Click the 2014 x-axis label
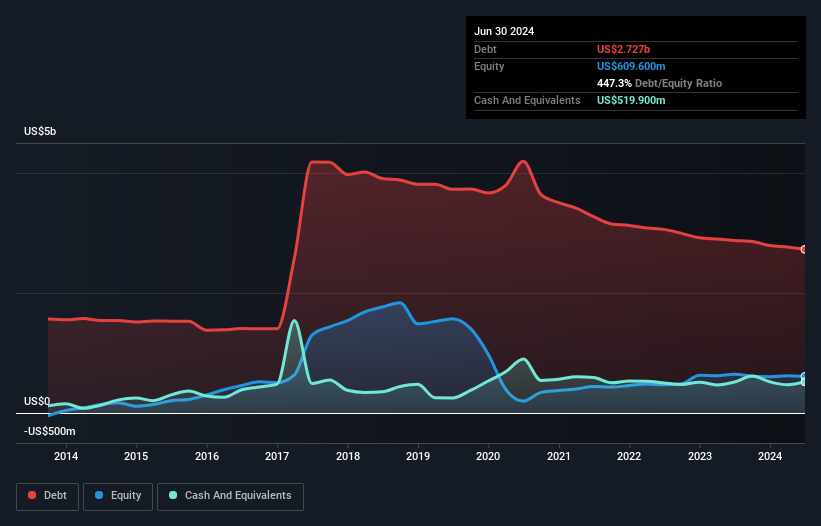Screen dimensions: 821x526 tap(66, 456)
